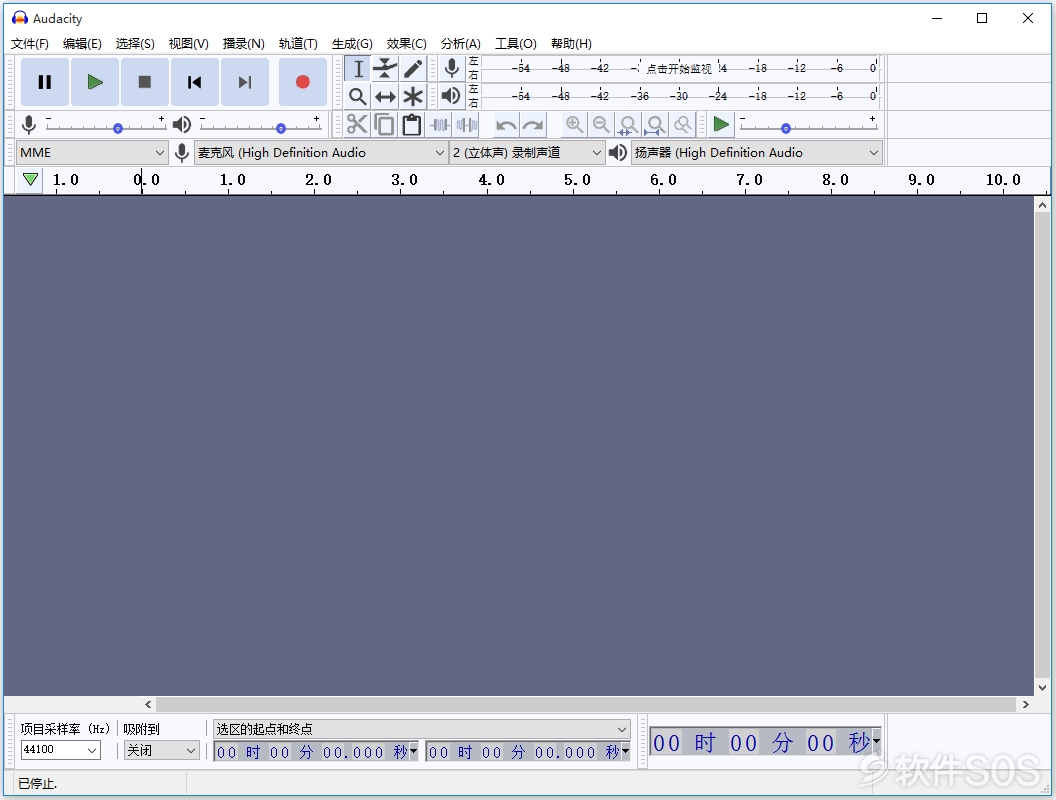Viewport: 1056px width, 800px height.
Task: Click the timeline ruler at 5.0
Action: point(576,180)
